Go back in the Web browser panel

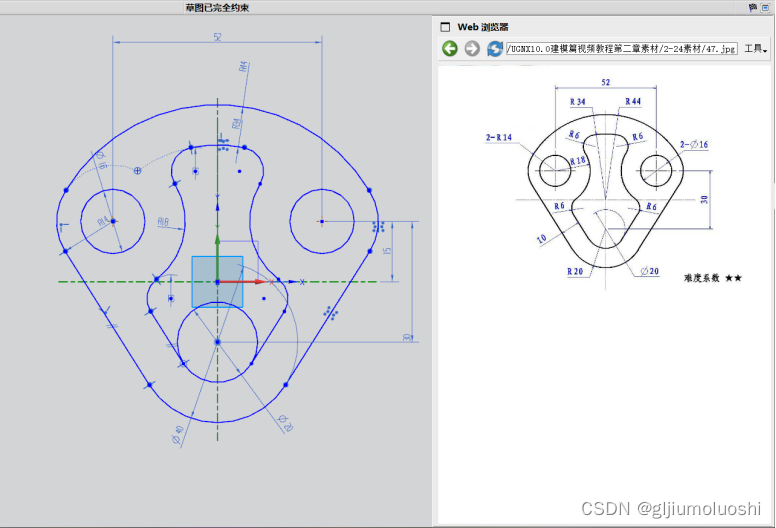click(x=450, y=48)
